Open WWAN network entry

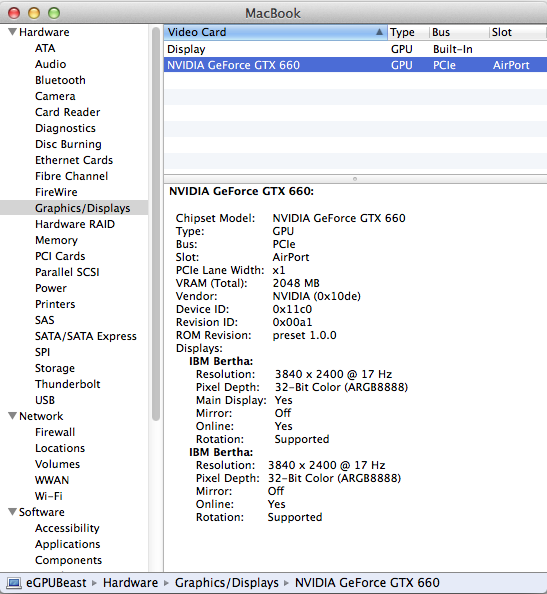pos(52,480)
